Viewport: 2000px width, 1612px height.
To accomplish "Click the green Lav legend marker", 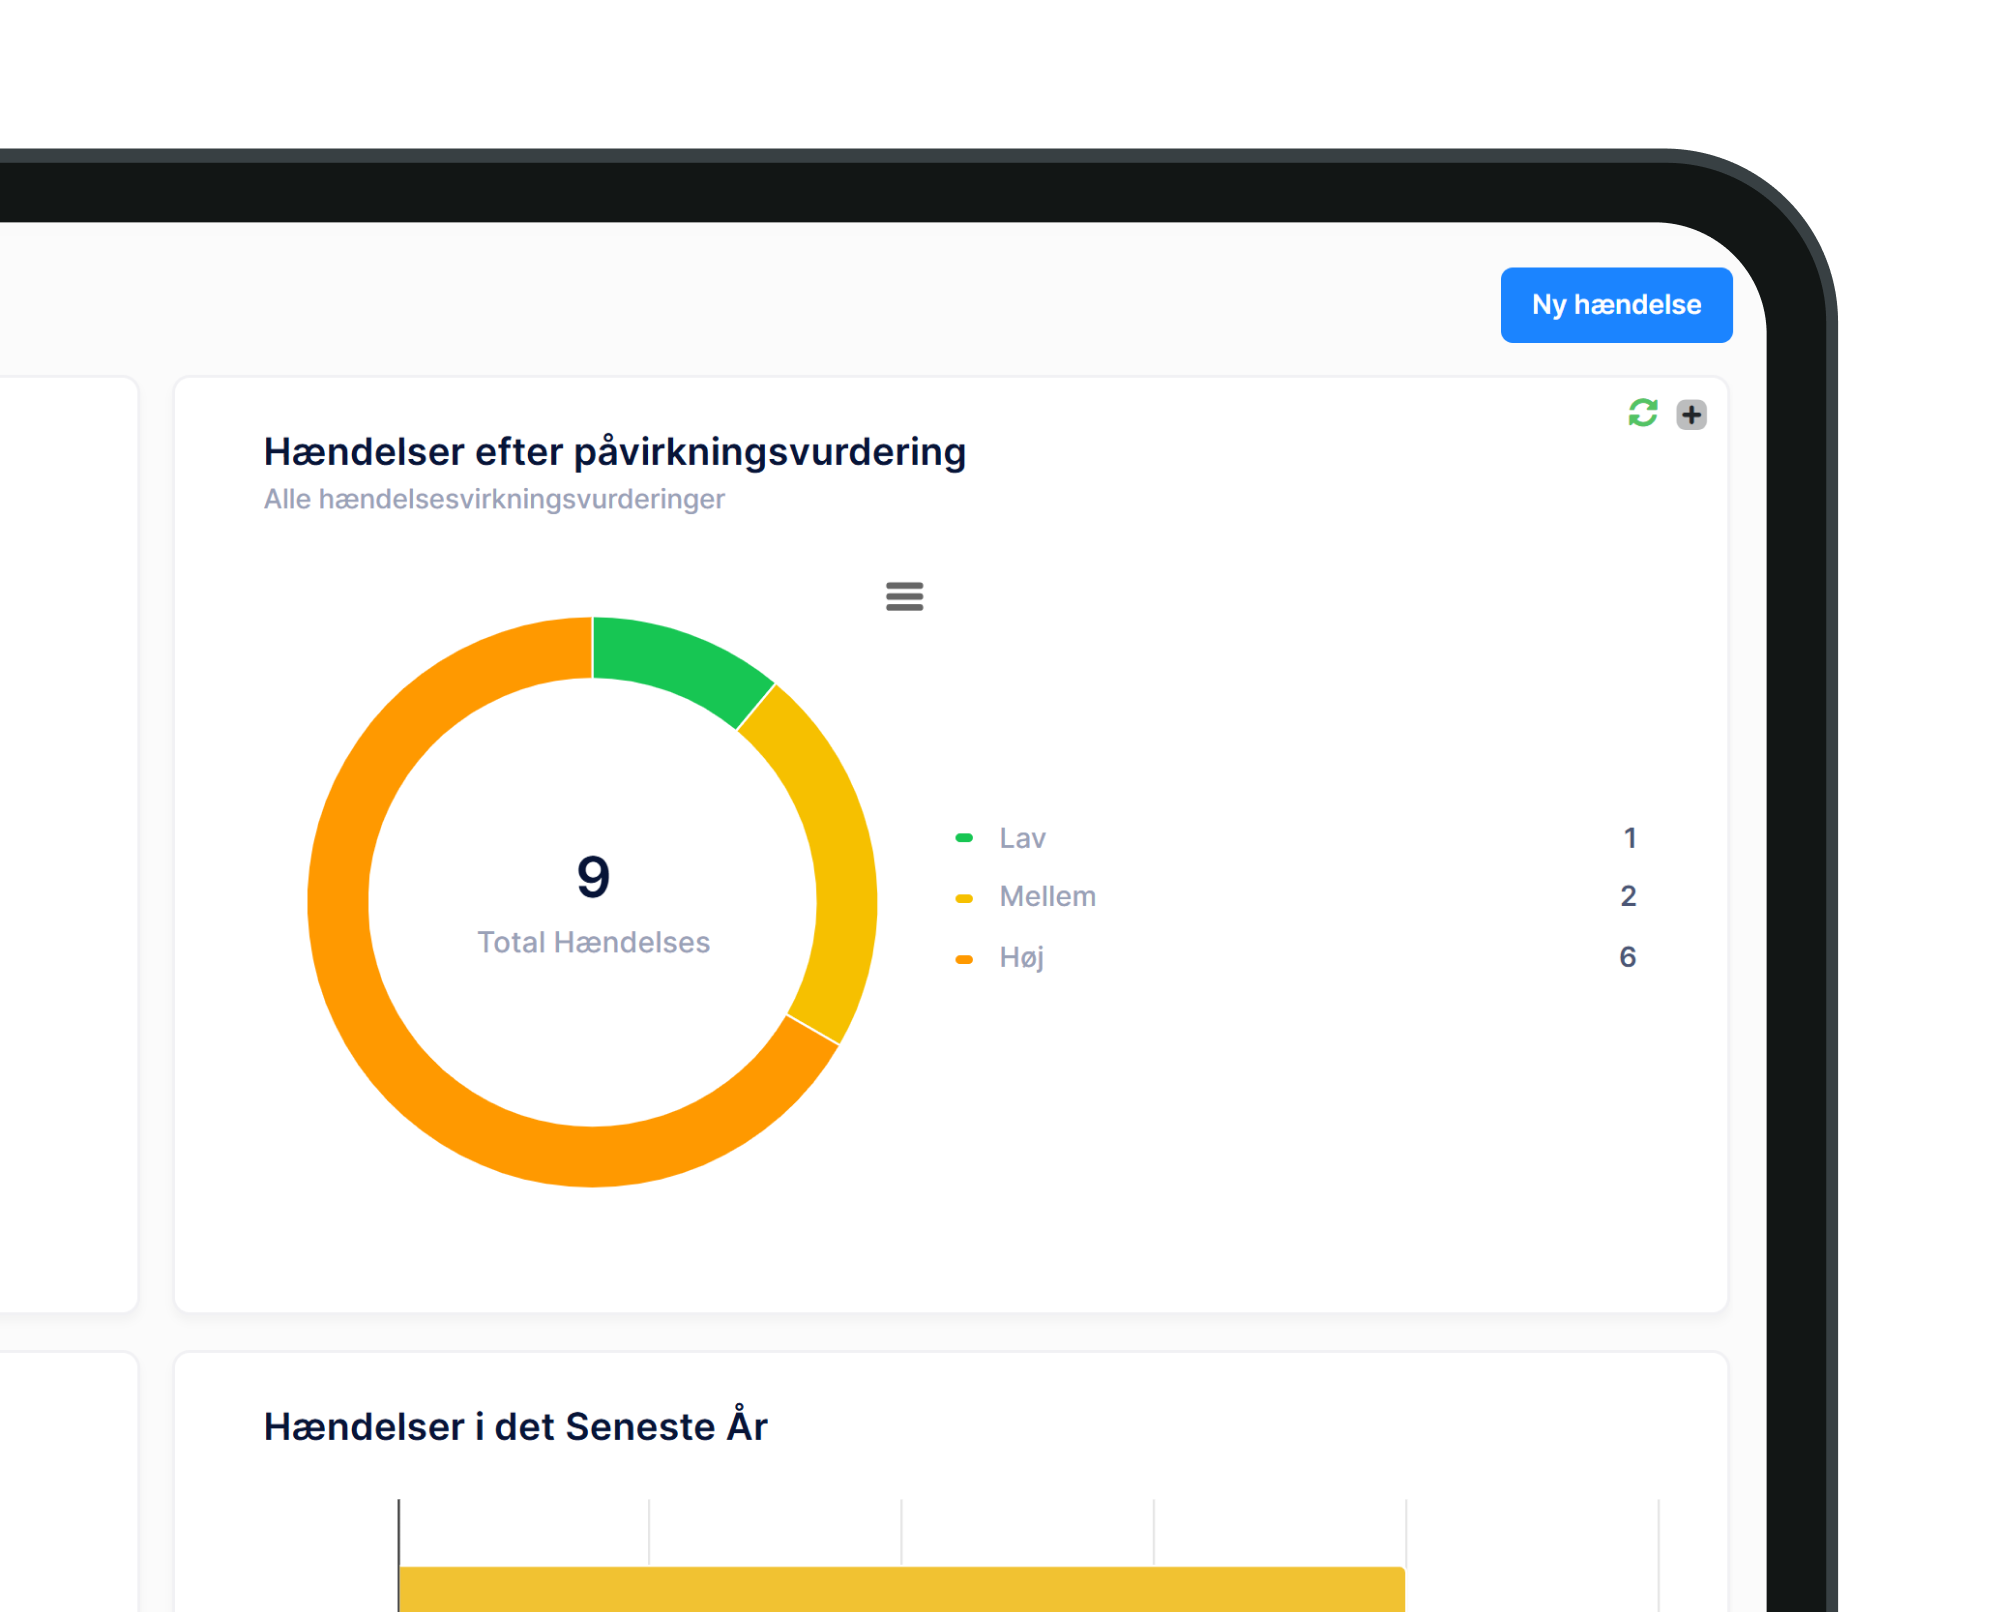I will pyautogui.click(x=964, y=838).
